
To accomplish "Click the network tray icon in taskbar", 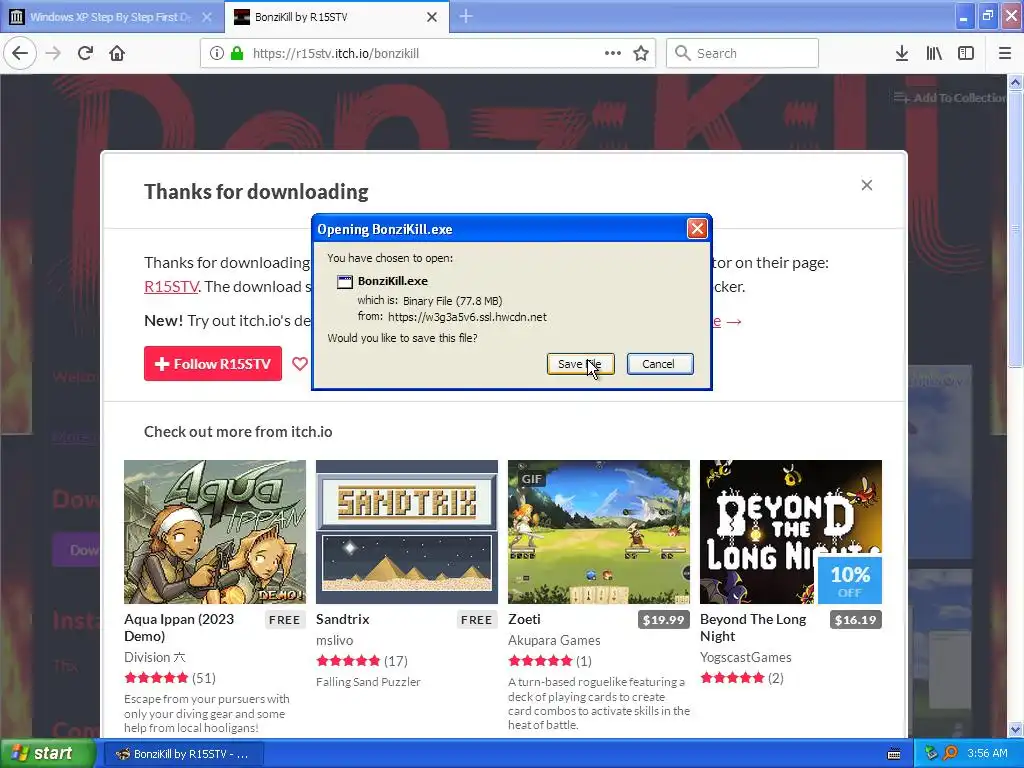I will pos(931,754).
